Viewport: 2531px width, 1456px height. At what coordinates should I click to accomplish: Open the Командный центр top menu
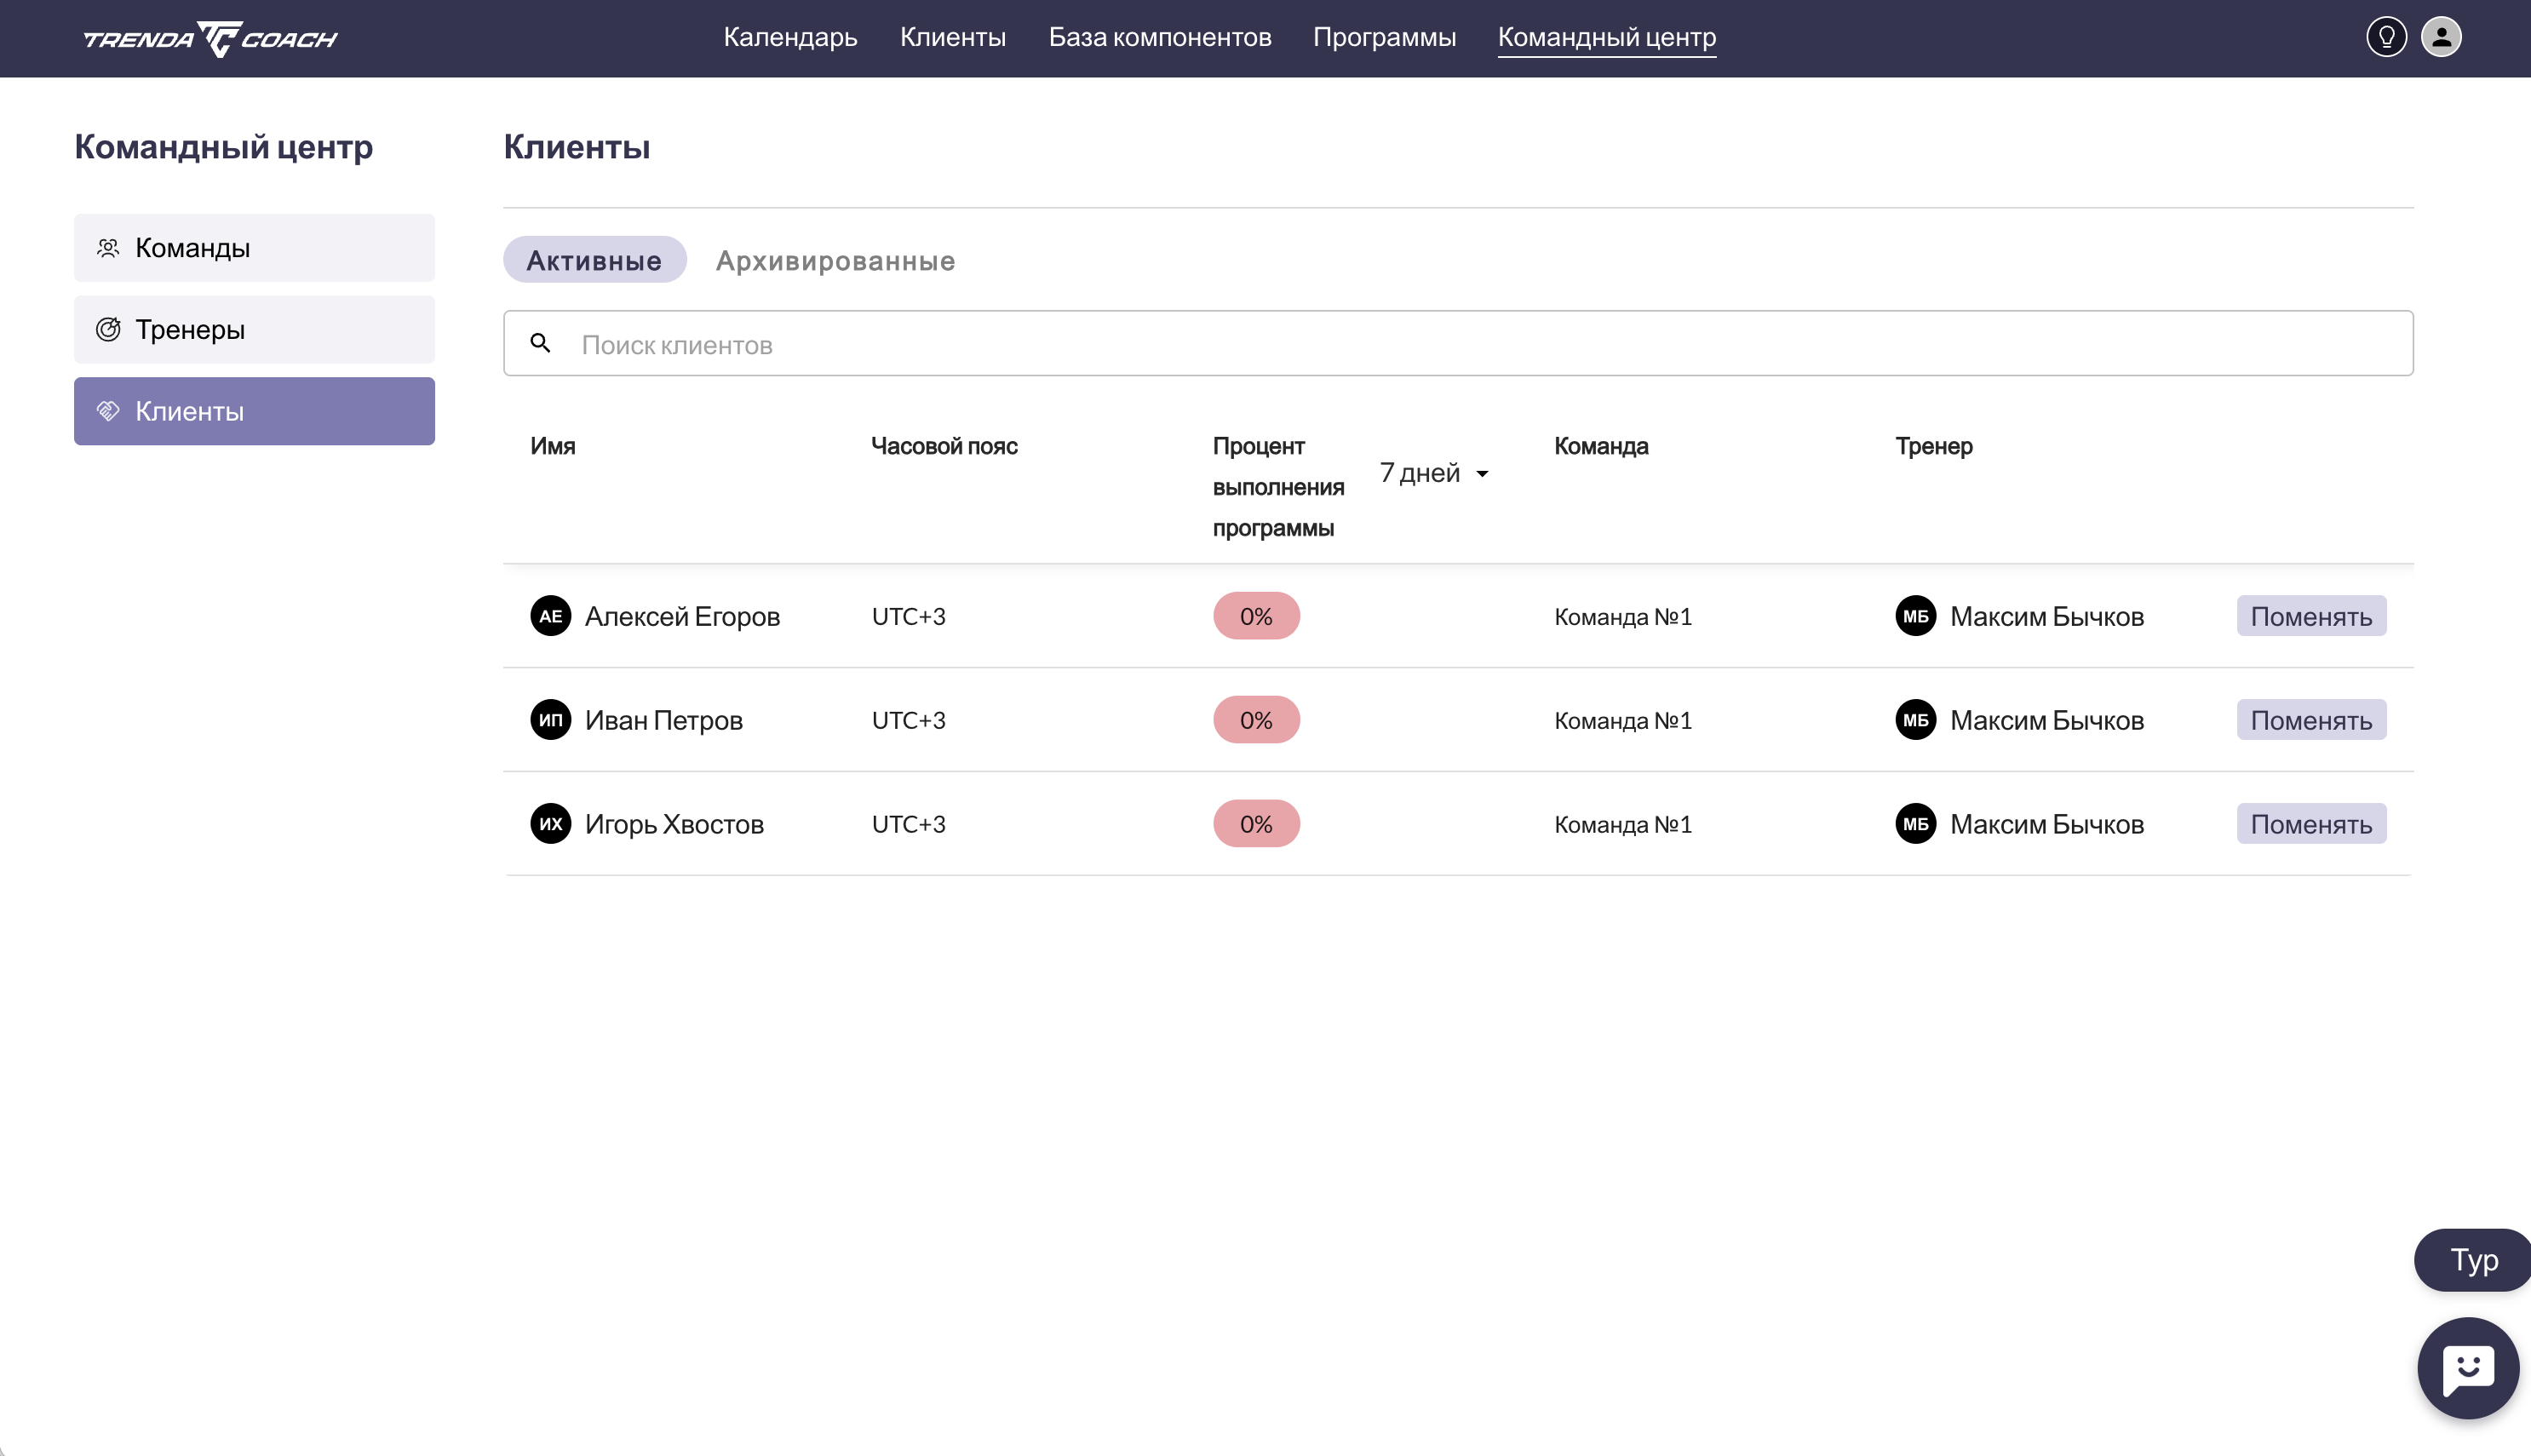tap(1606, 38)
